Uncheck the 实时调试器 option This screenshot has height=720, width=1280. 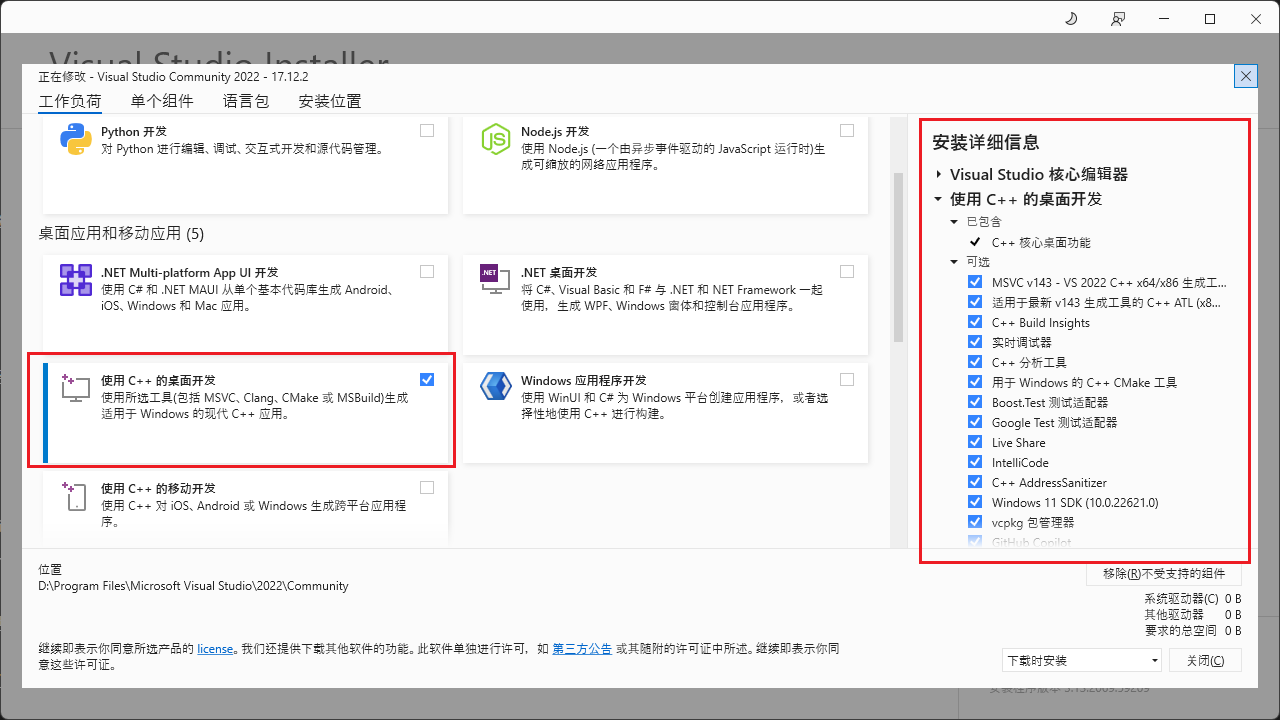(975, 342)
